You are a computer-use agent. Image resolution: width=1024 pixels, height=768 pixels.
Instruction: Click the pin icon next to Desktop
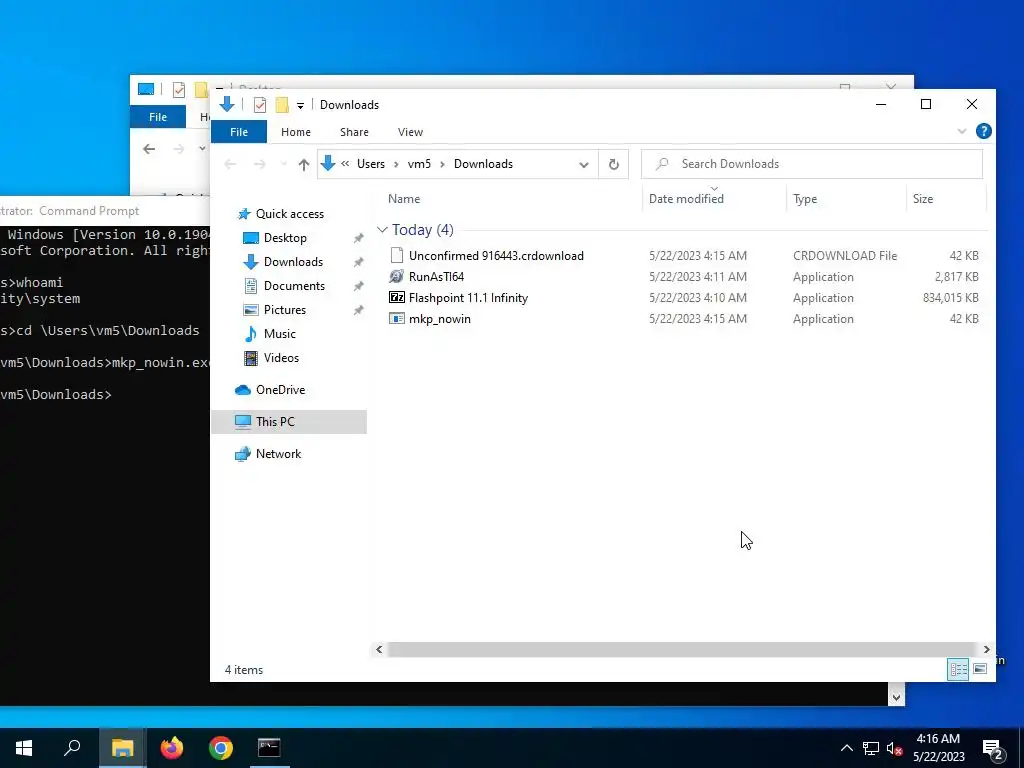tap(358, 238)
